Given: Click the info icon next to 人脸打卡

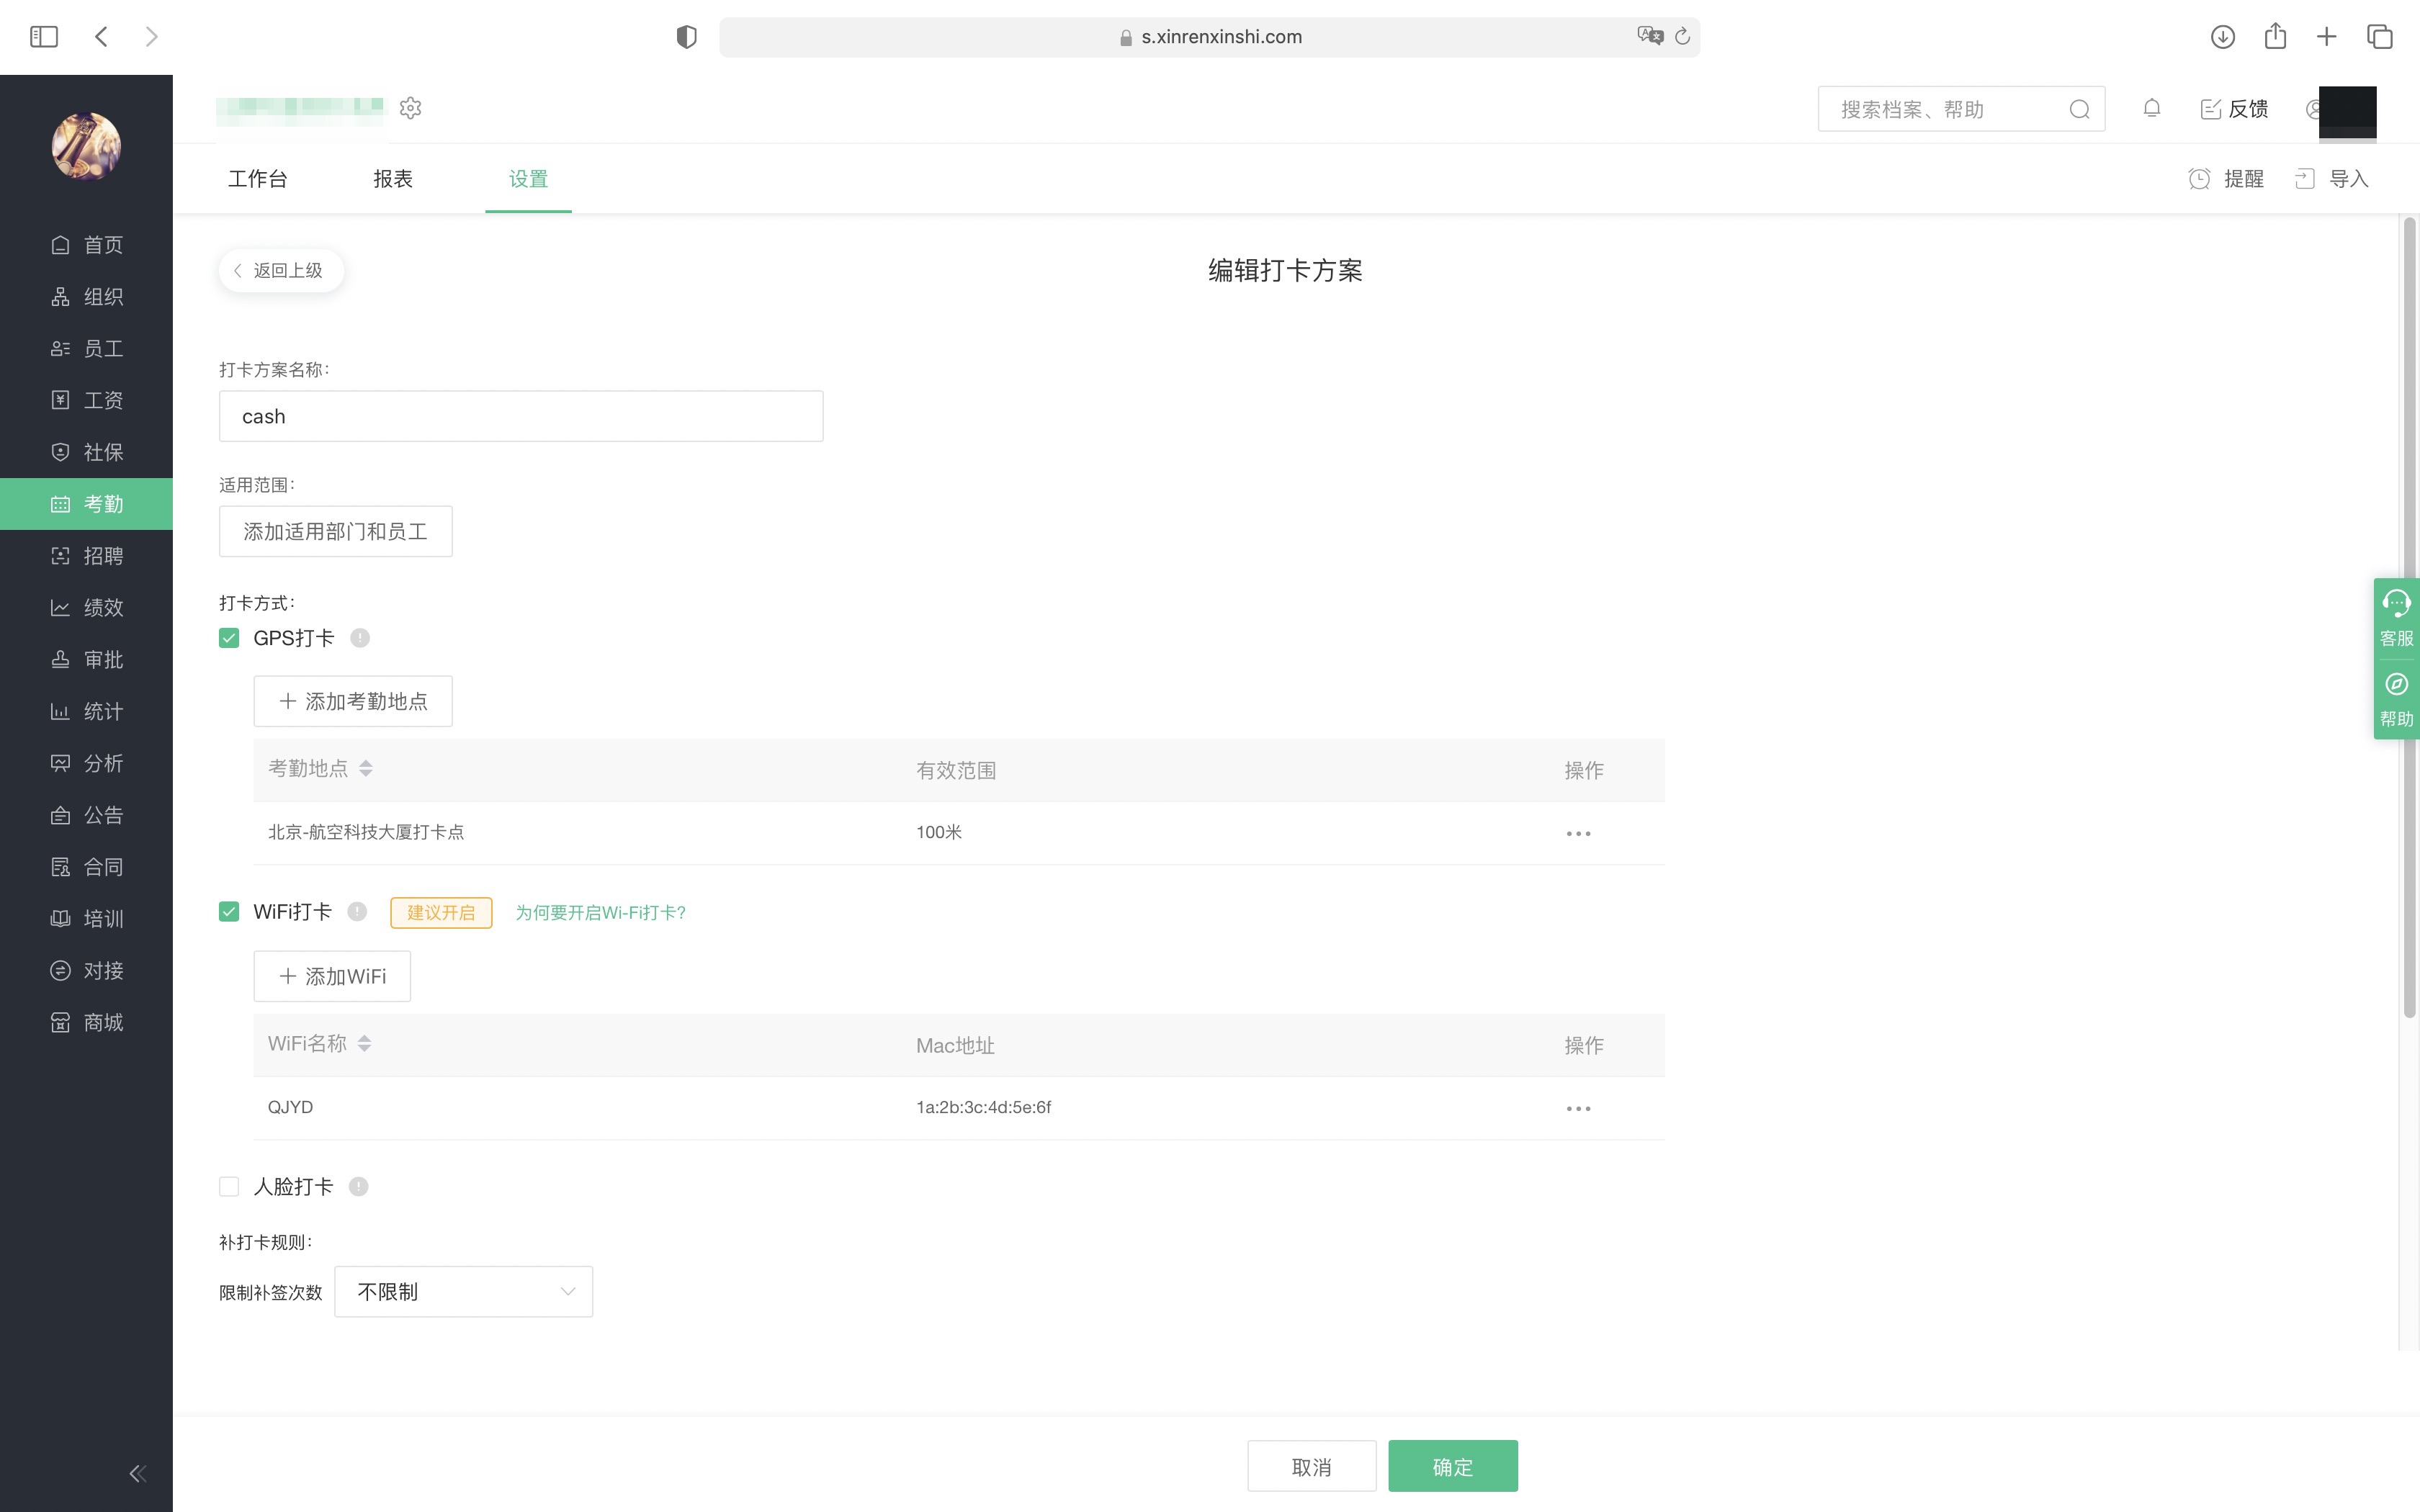Looking at the screenshot, I should pos(358,1187).
